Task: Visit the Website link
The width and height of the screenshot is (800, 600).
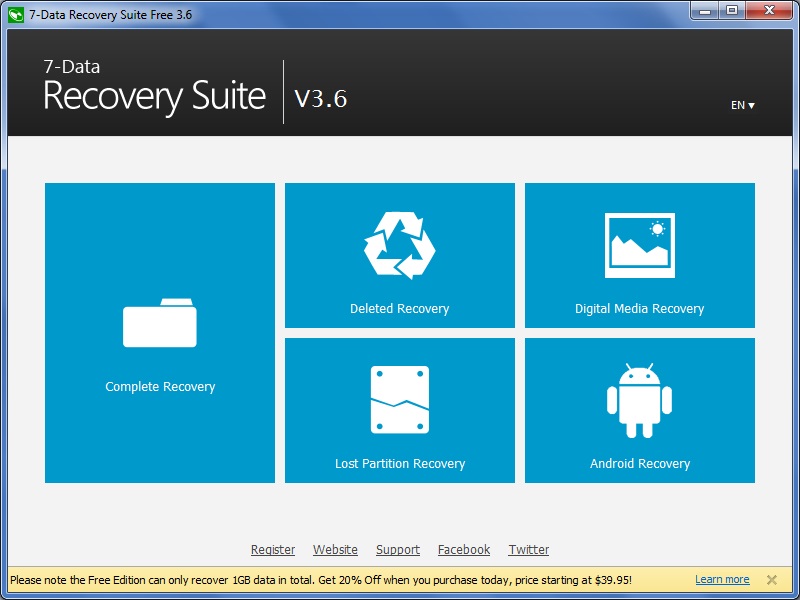Action: pyautogui.click(x=335, y=549)
